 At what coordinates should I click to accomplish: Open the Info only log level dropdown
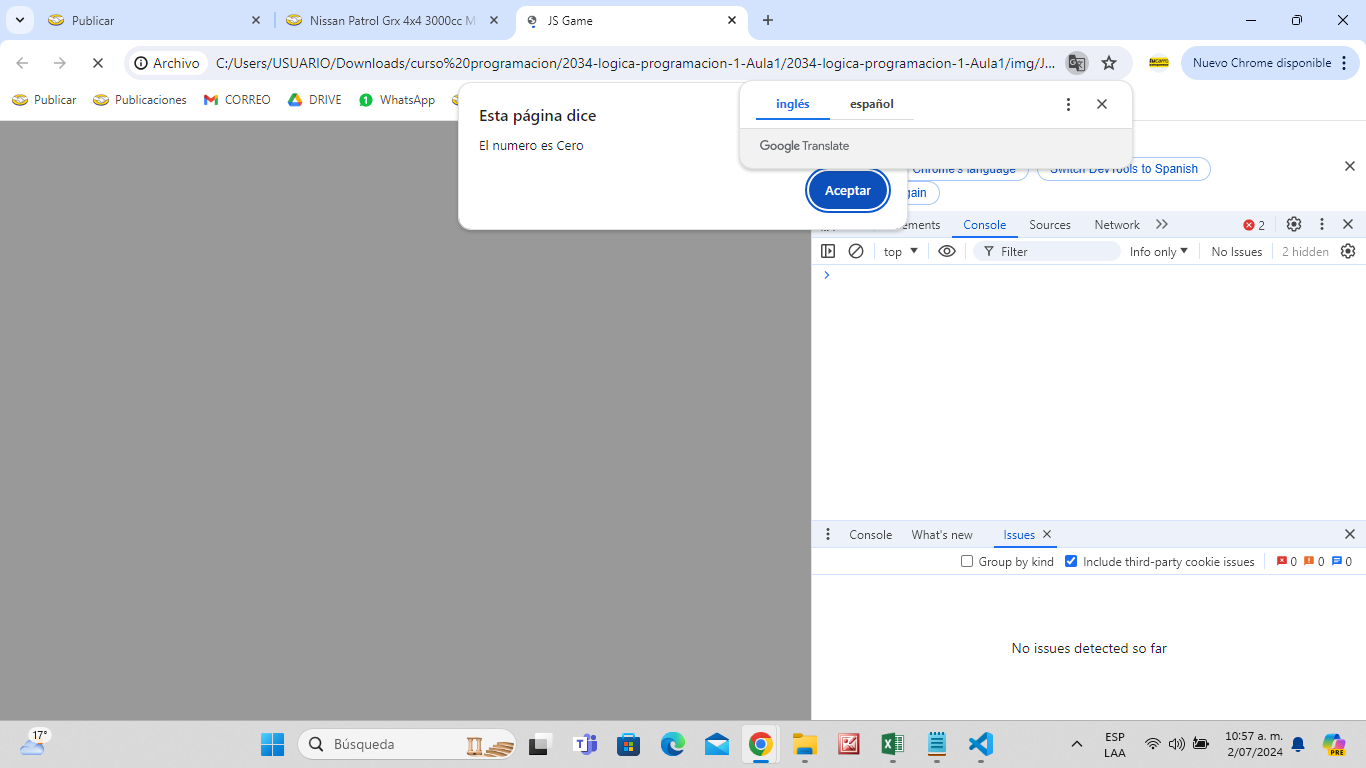click(1159, 251)
